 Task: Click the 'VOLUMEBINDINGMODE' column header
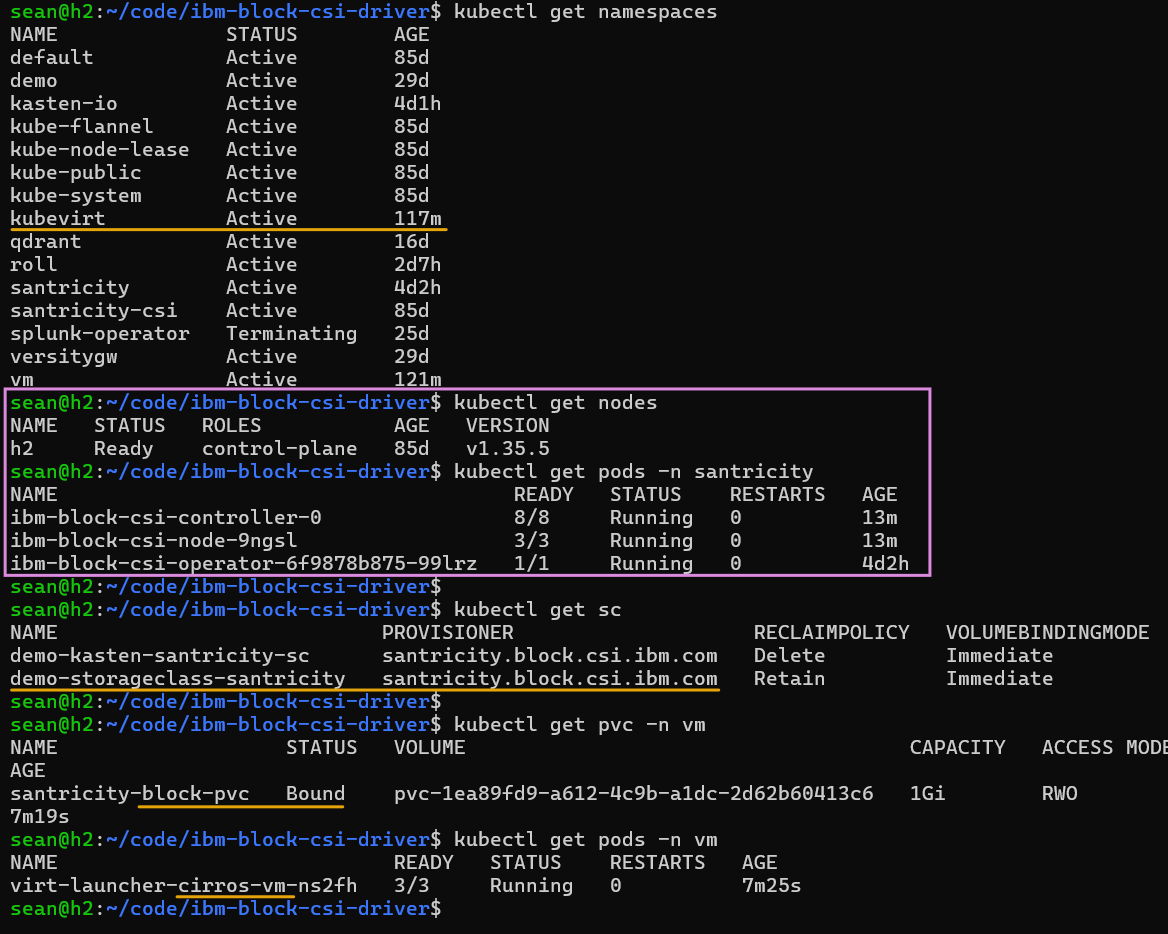(x=1047, y=633)
